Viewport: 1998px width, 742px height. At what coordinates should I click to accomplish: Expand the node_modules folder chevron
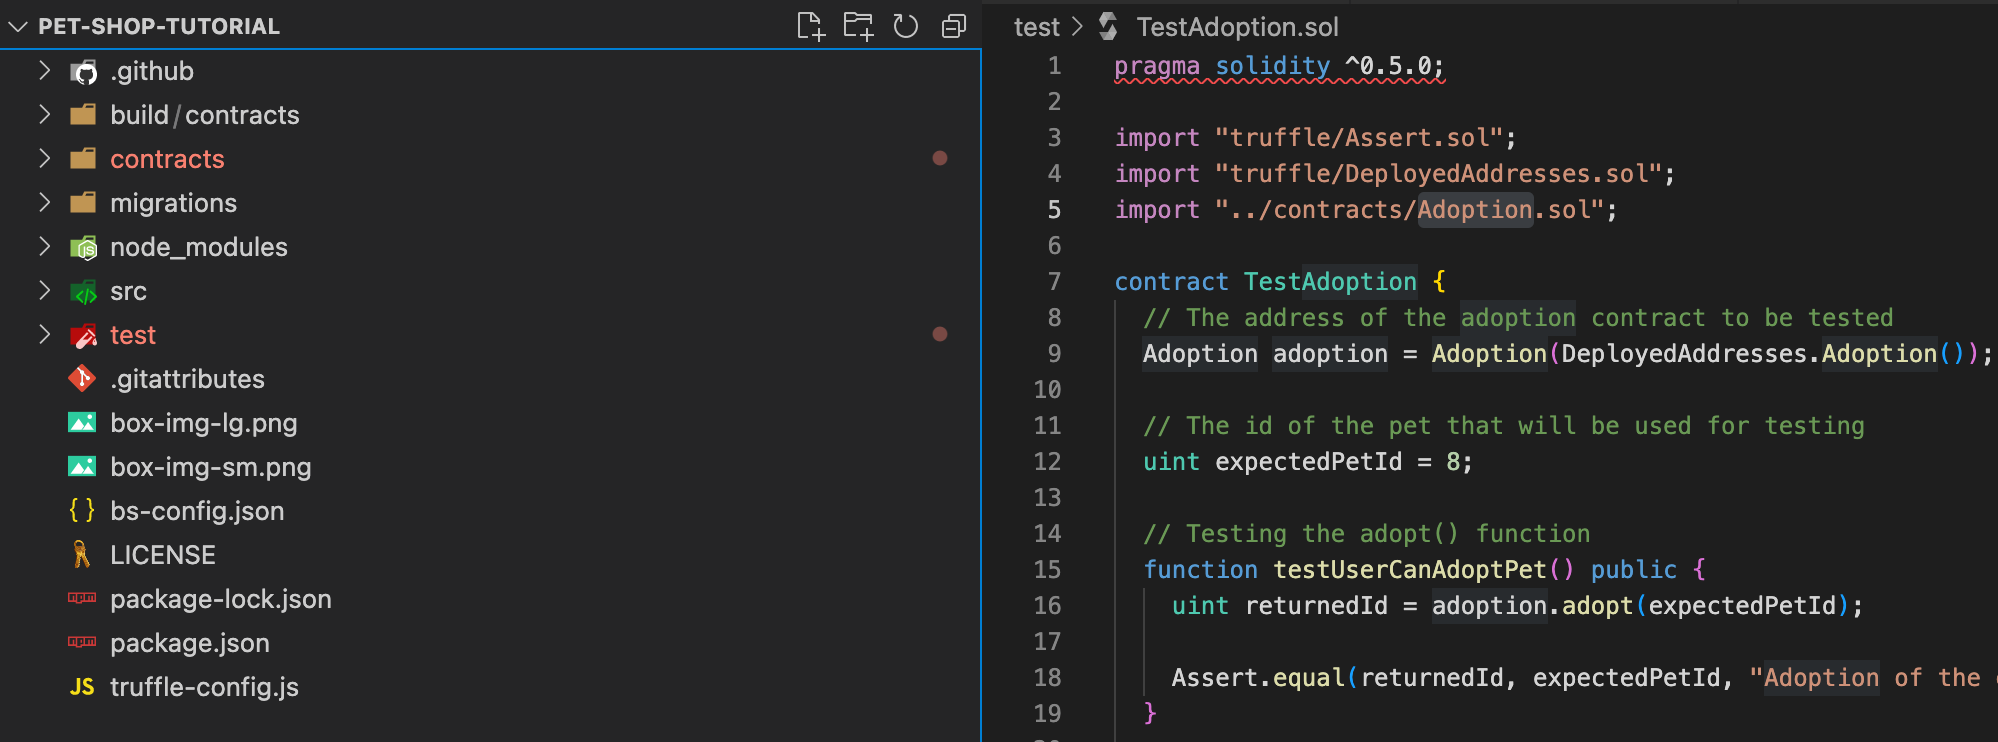point(44,246)
